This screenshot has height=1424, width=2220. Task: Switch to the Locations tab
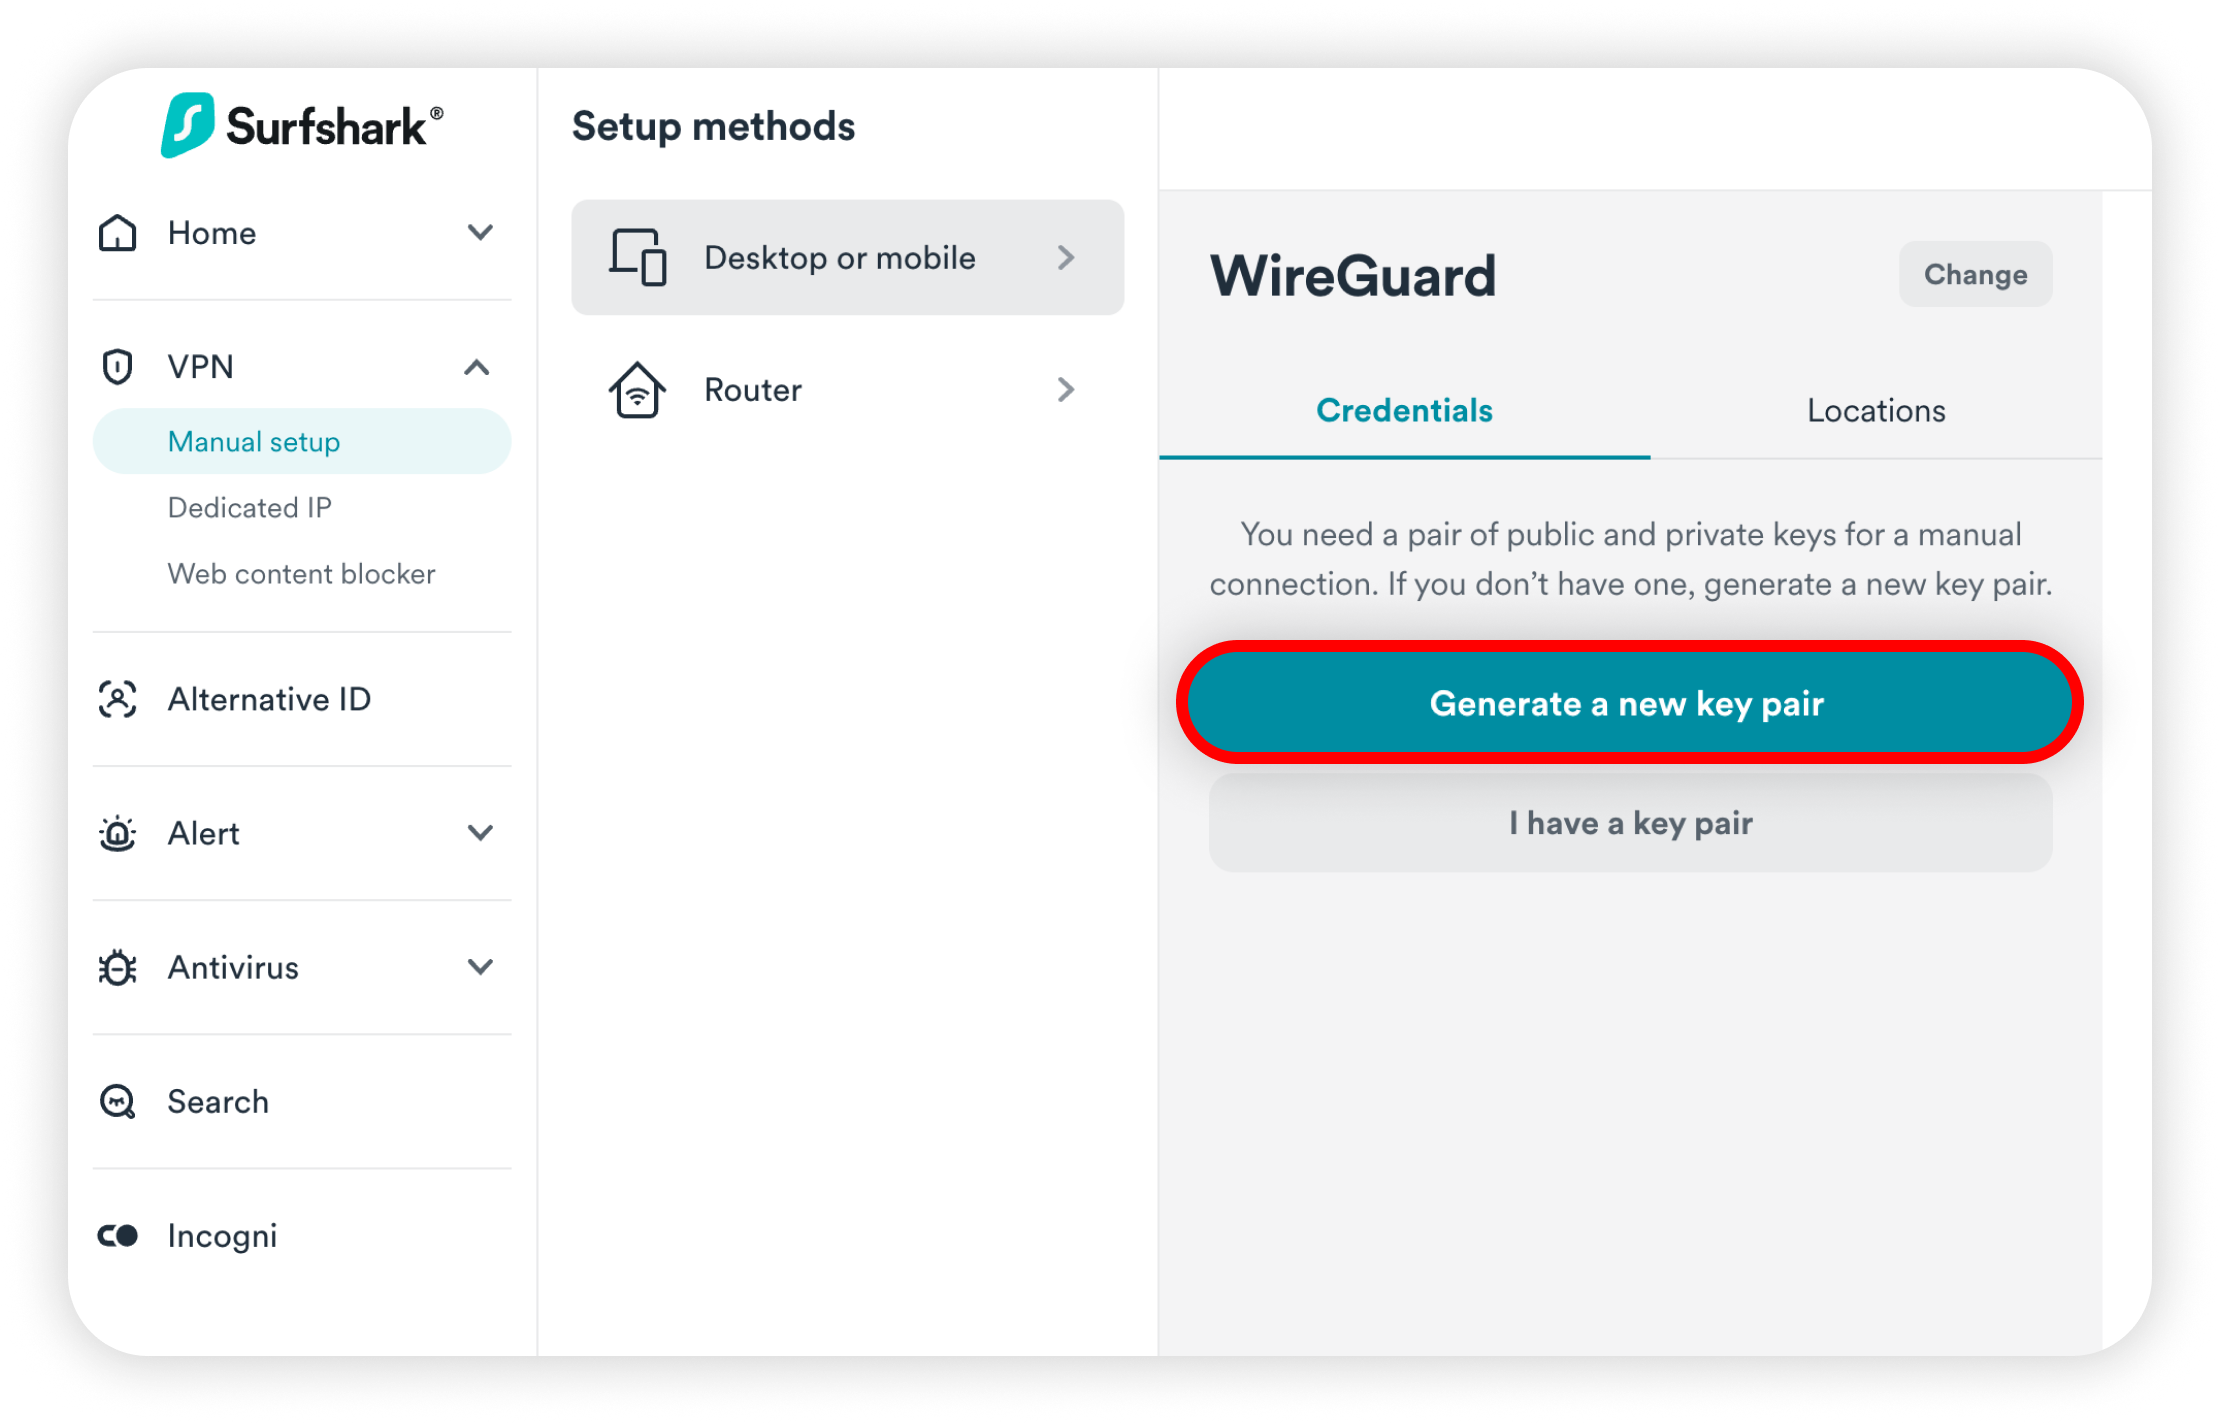[1876, 411]
